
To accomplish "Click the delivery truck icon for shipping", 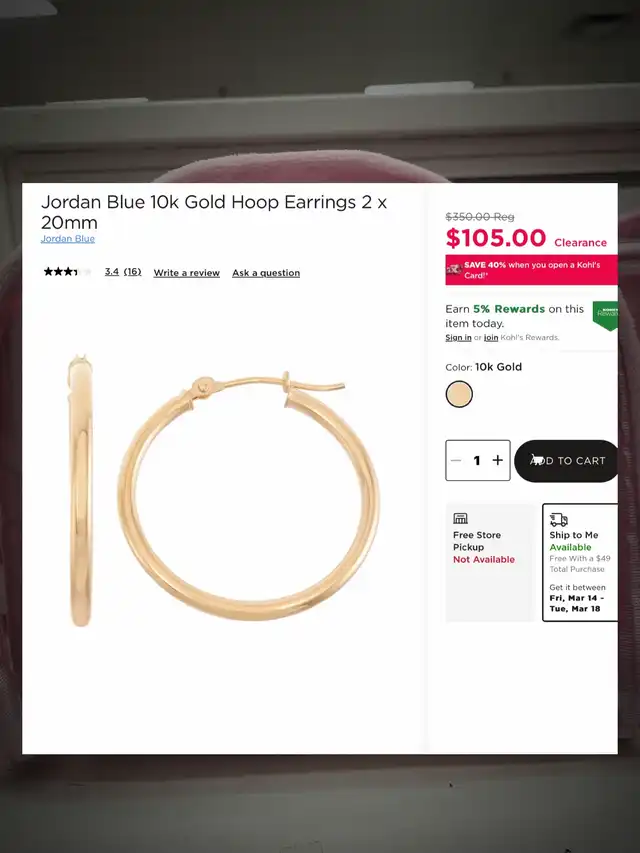I will (559, 520).
